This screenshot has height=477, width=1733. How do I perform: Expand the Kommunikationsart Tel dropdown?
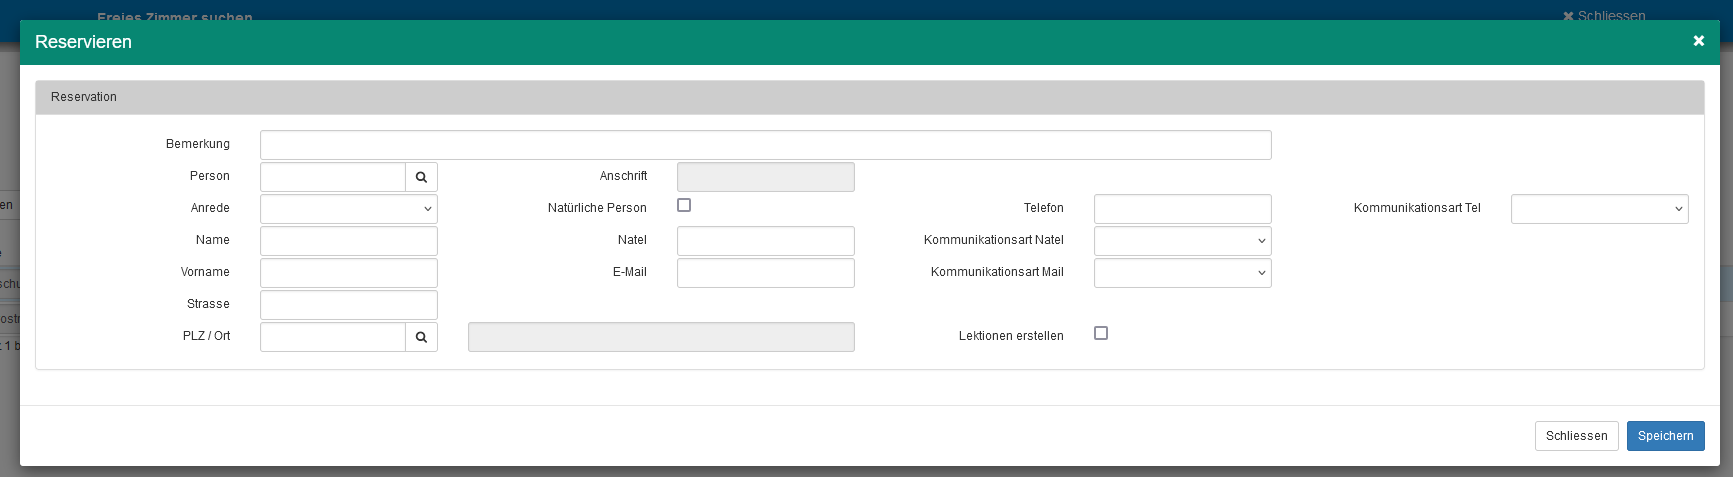click(1599, 209)
